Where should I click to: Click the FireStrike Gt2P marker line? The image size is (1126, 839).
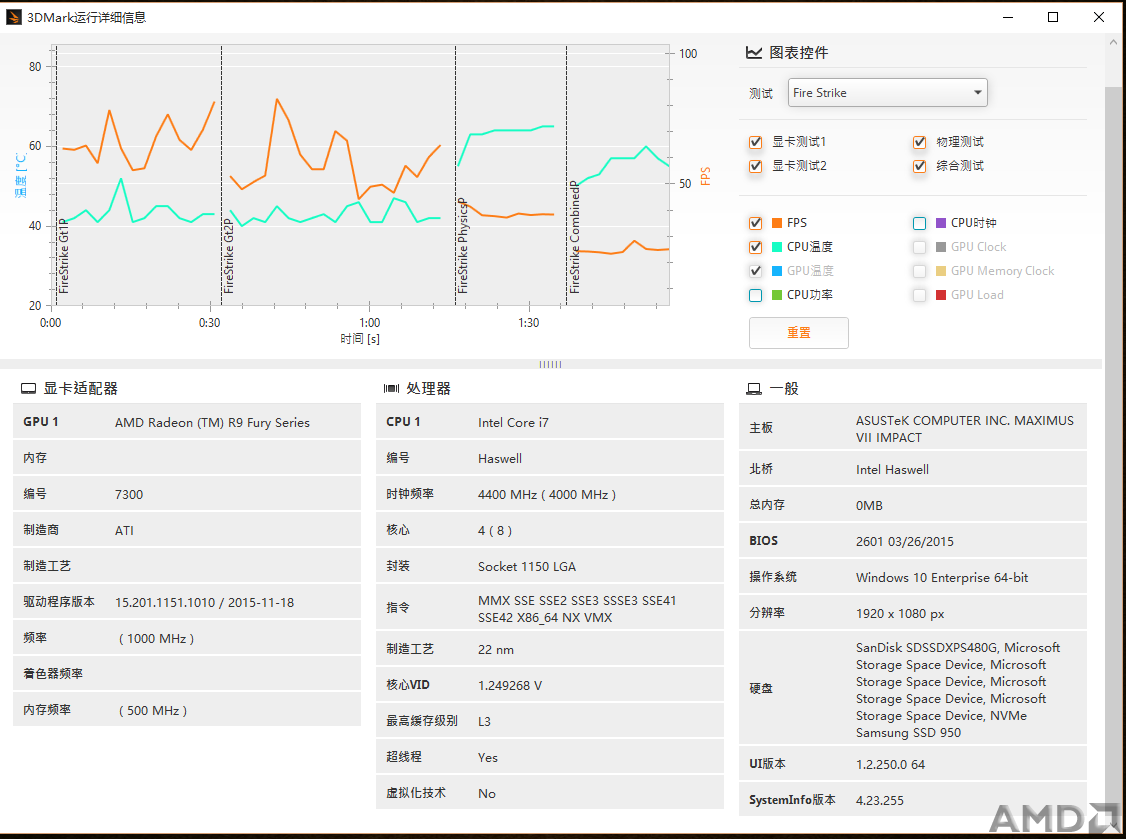(x=221, y=176)
